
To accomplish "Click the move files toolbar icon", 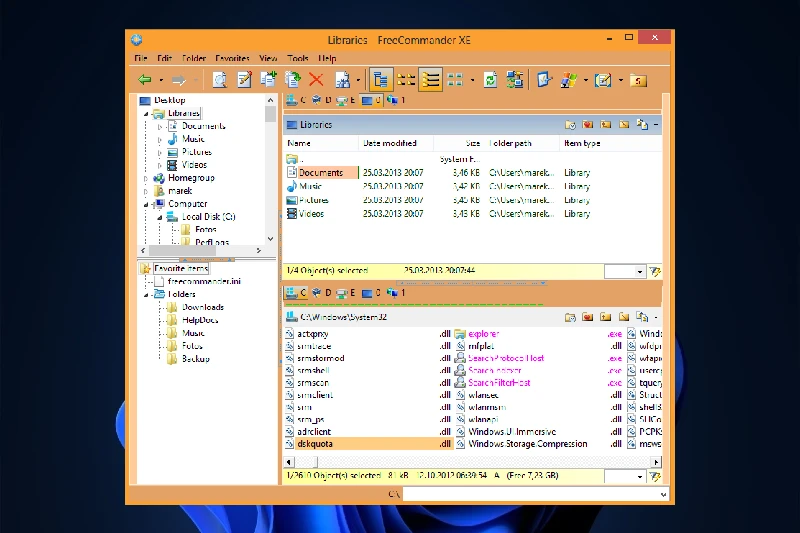I will coord(293,80).
